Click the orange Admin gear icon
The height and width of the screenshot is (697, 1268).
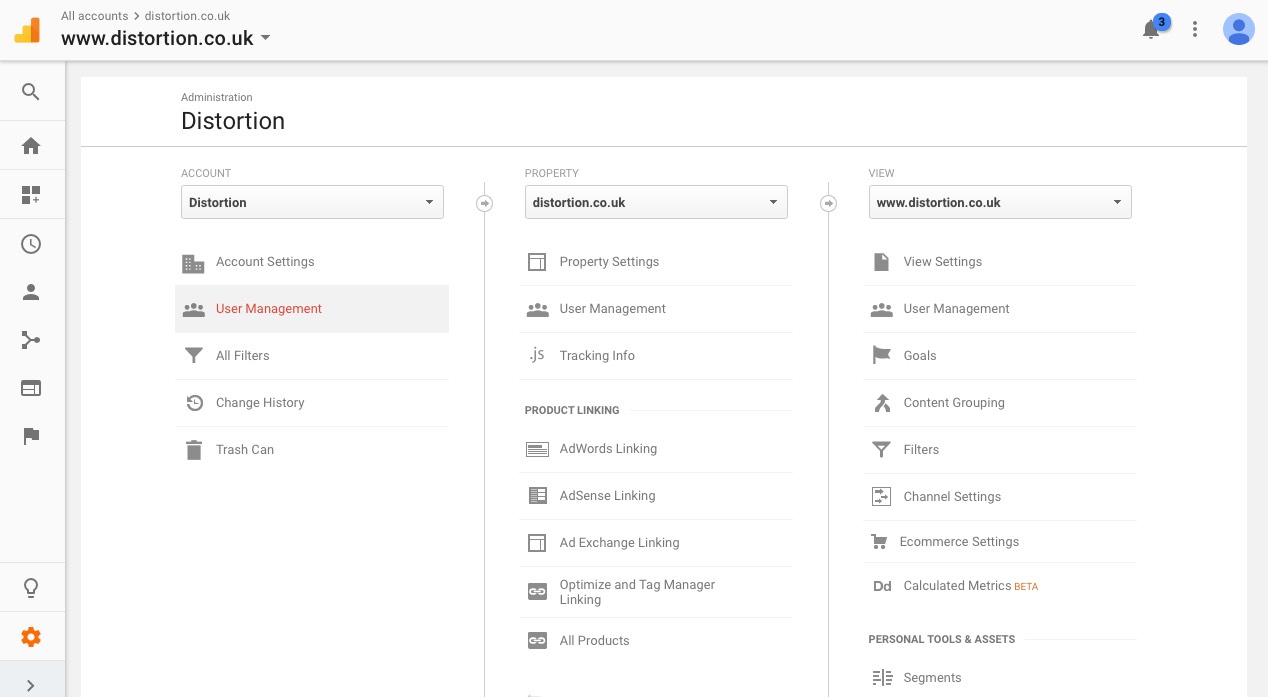click(31, 637)
